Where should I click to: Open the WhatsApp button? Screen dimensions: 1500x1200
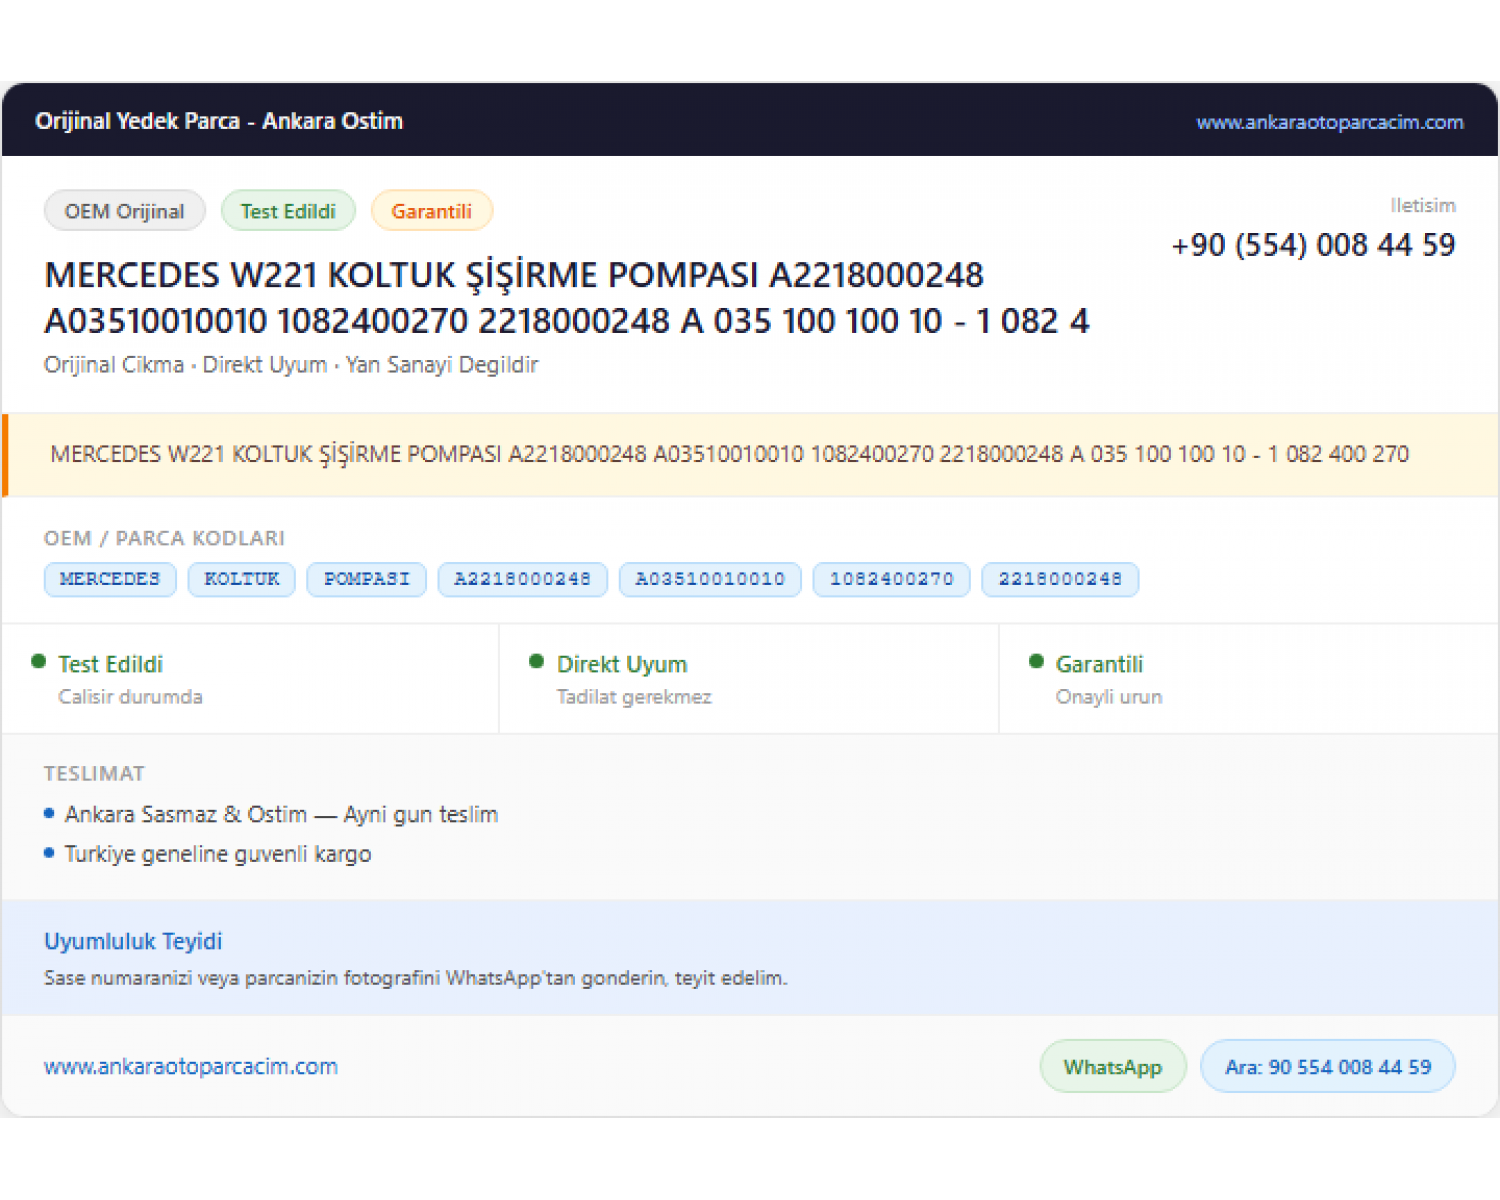[1113, 1067]
